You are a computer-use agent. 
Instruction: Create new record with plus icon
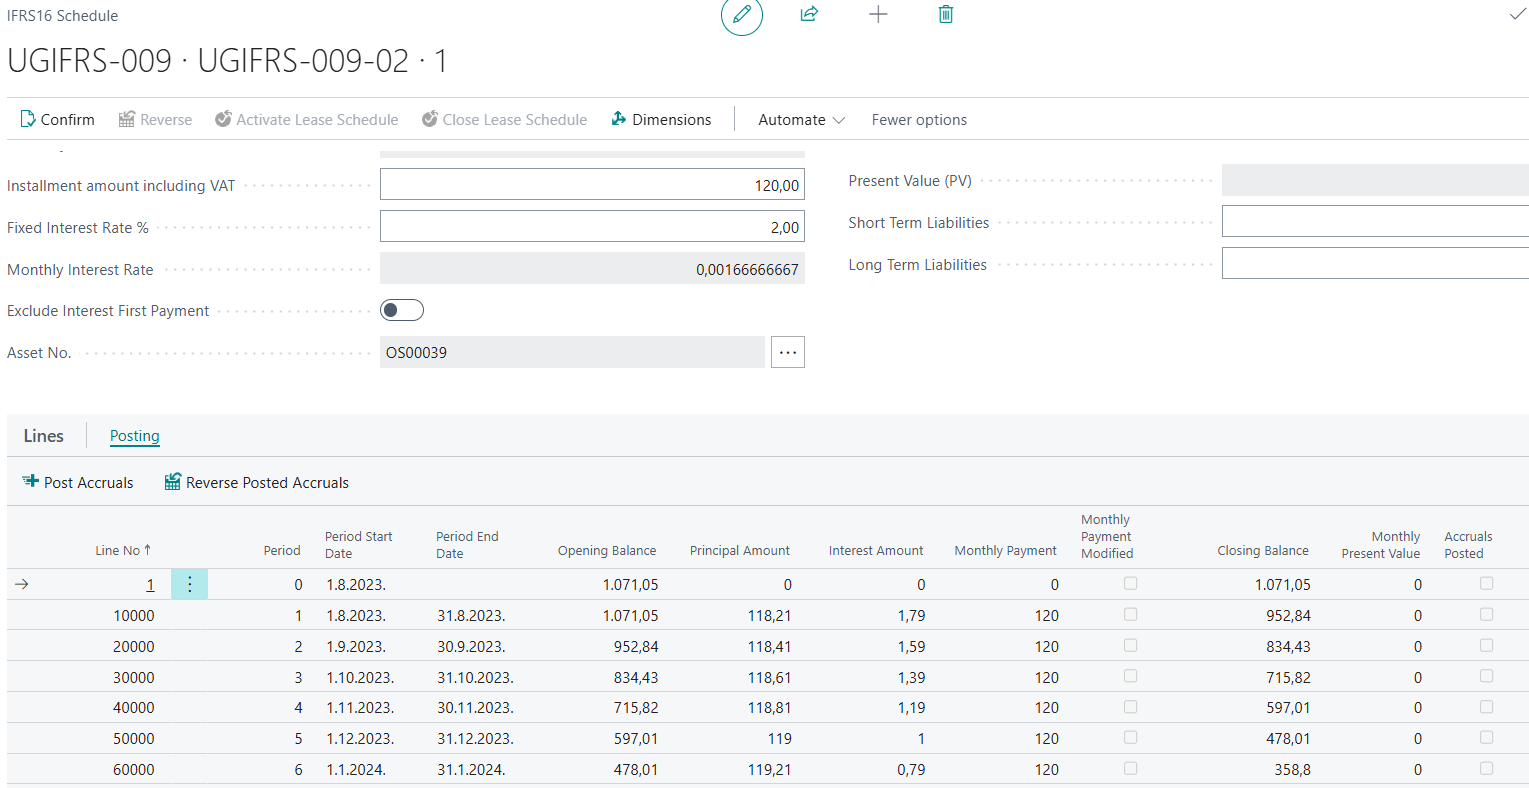(x=878, y=14)
